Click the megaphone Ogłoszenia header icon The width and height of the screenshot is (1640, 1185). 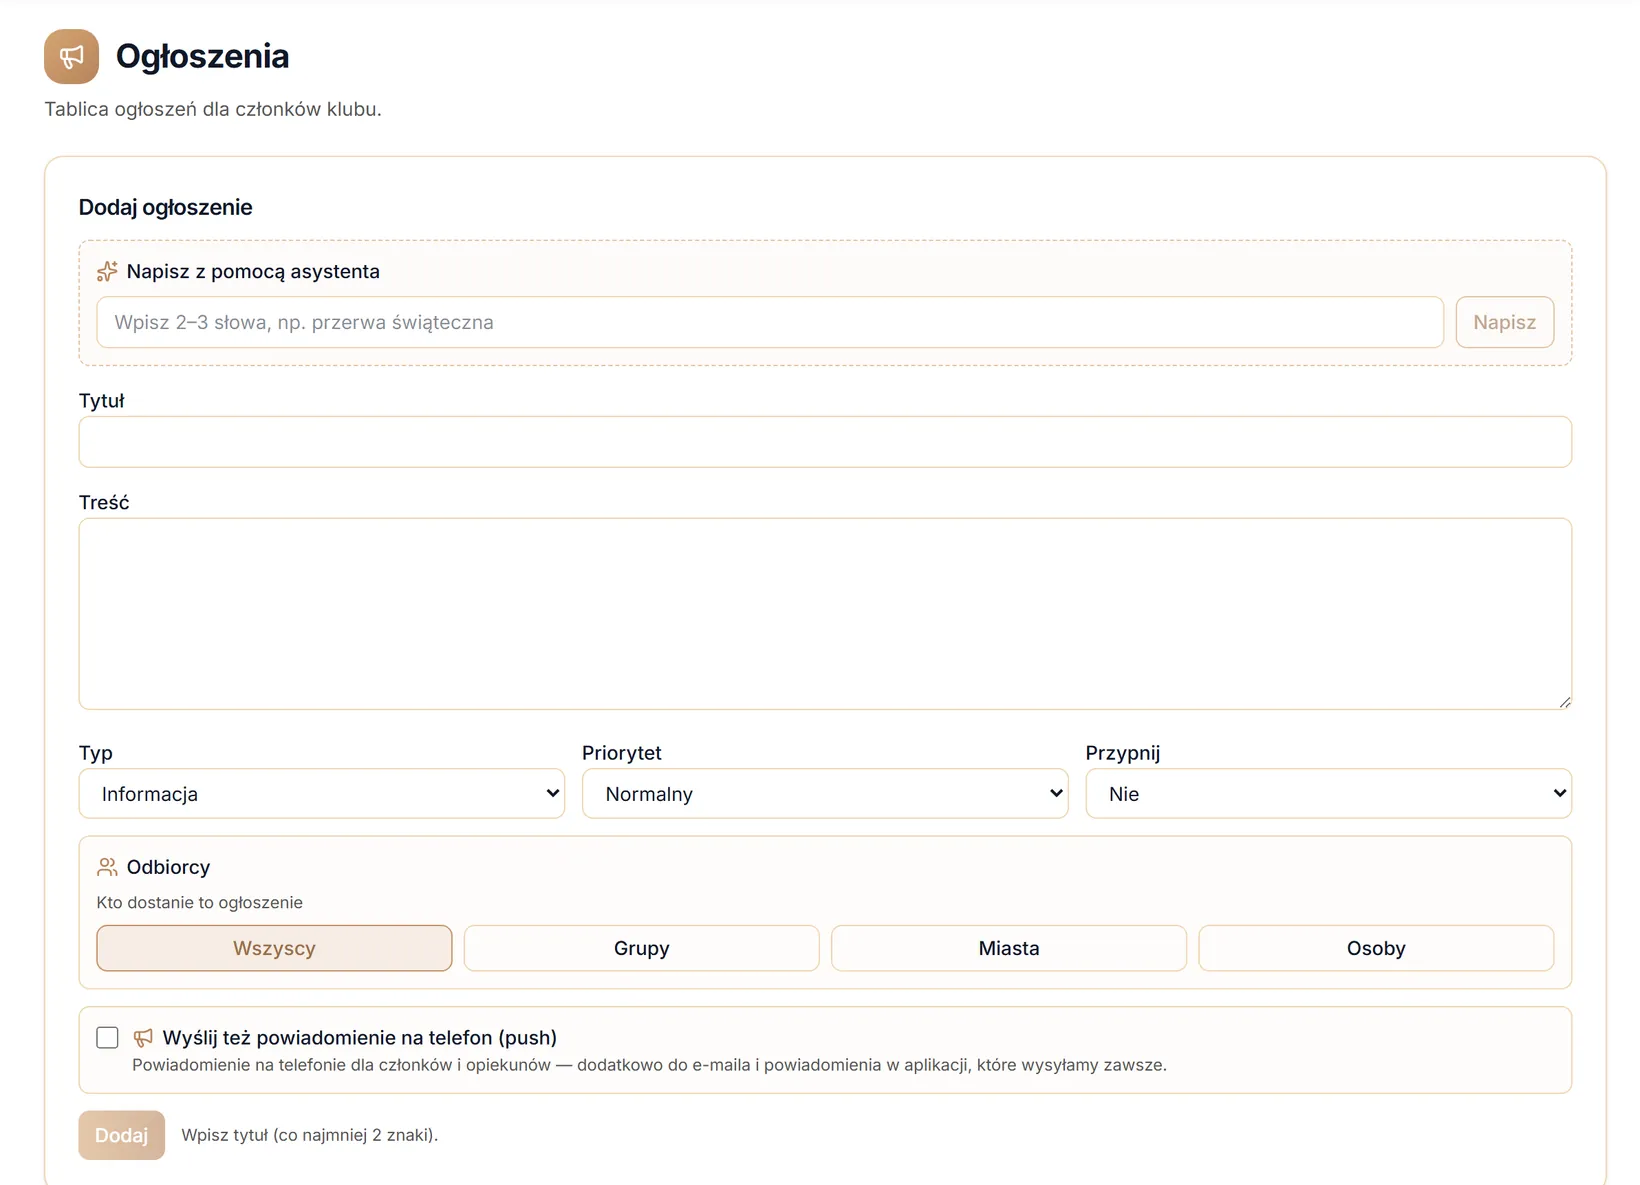[71, 56]
